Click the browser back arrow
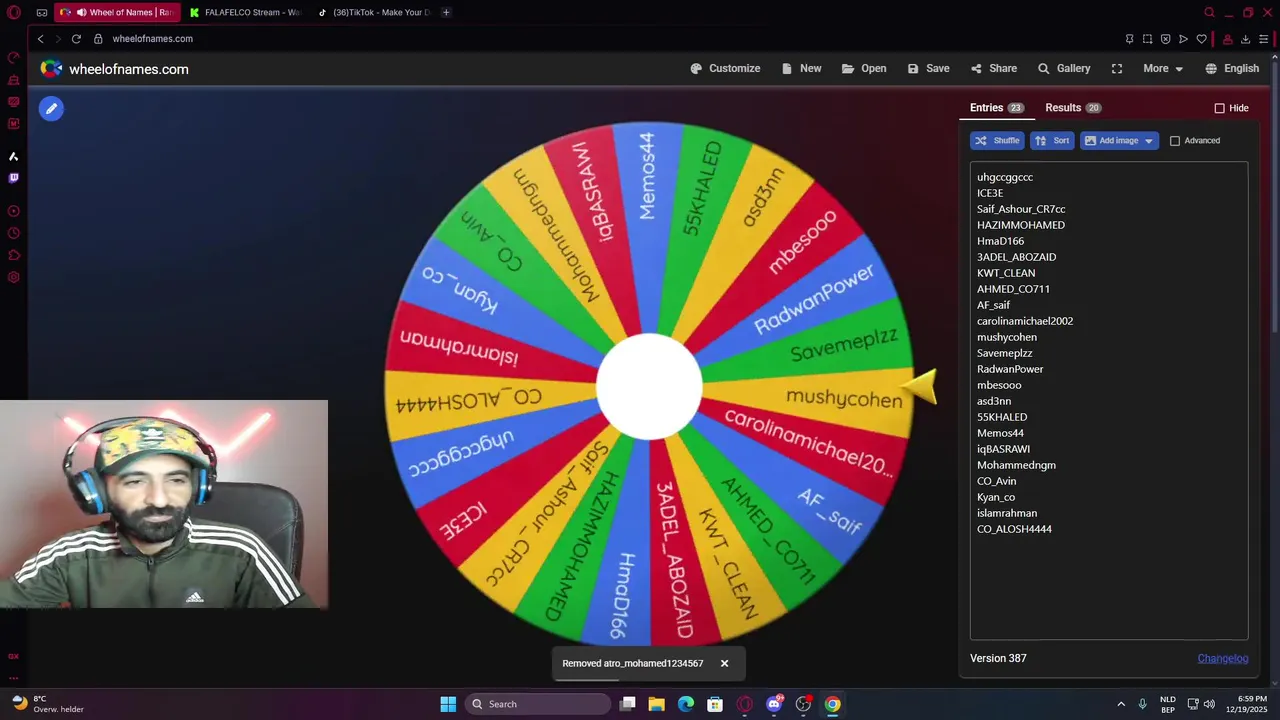Image resolution: width=1280 pixels, height=720 pixels. [x=40, y=39]
